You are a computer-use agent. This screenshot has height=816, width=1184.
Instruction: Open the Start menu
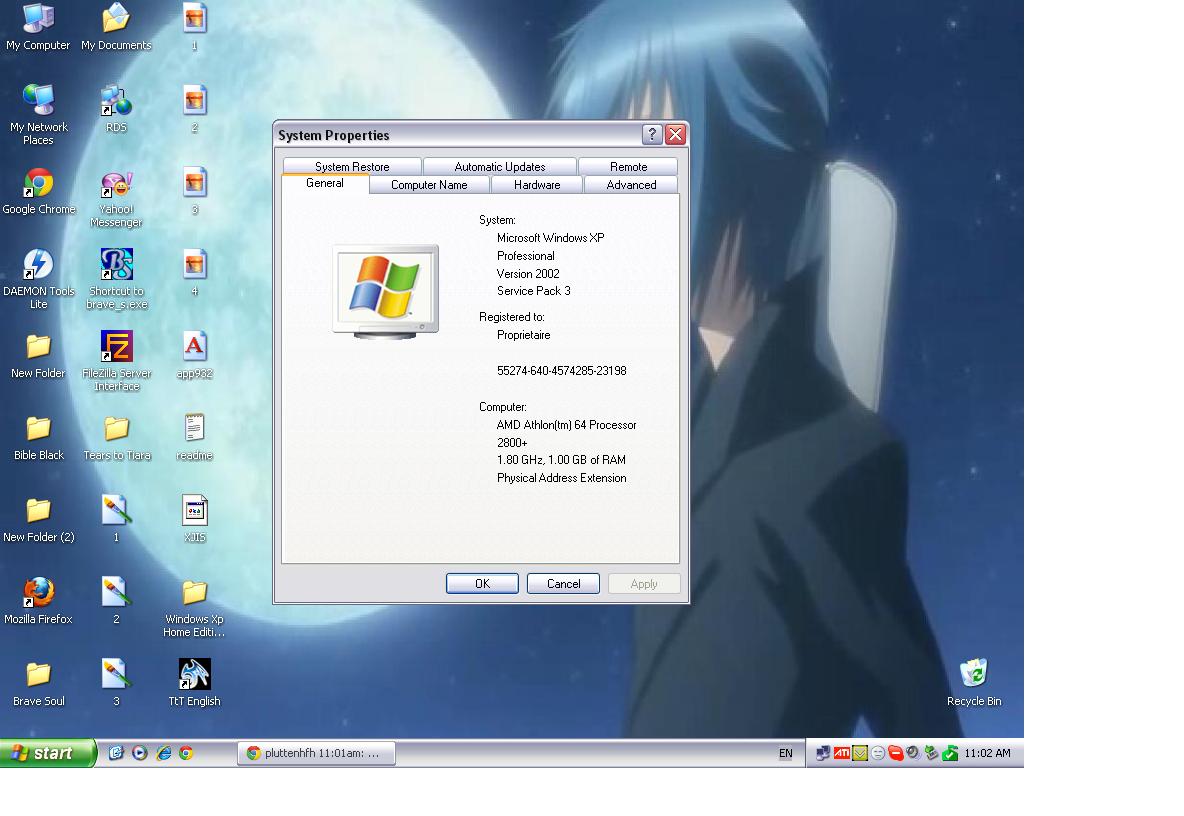[47, 753]
